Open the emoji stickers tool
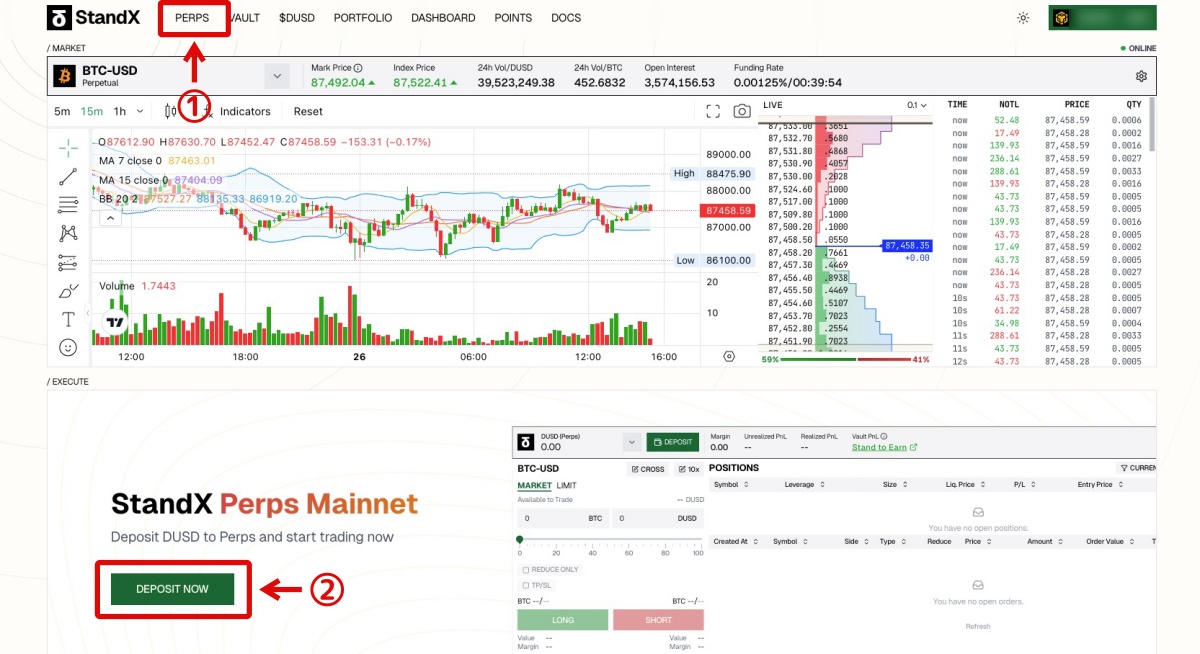The image size is (1200, 654). [x=67, y=347]
